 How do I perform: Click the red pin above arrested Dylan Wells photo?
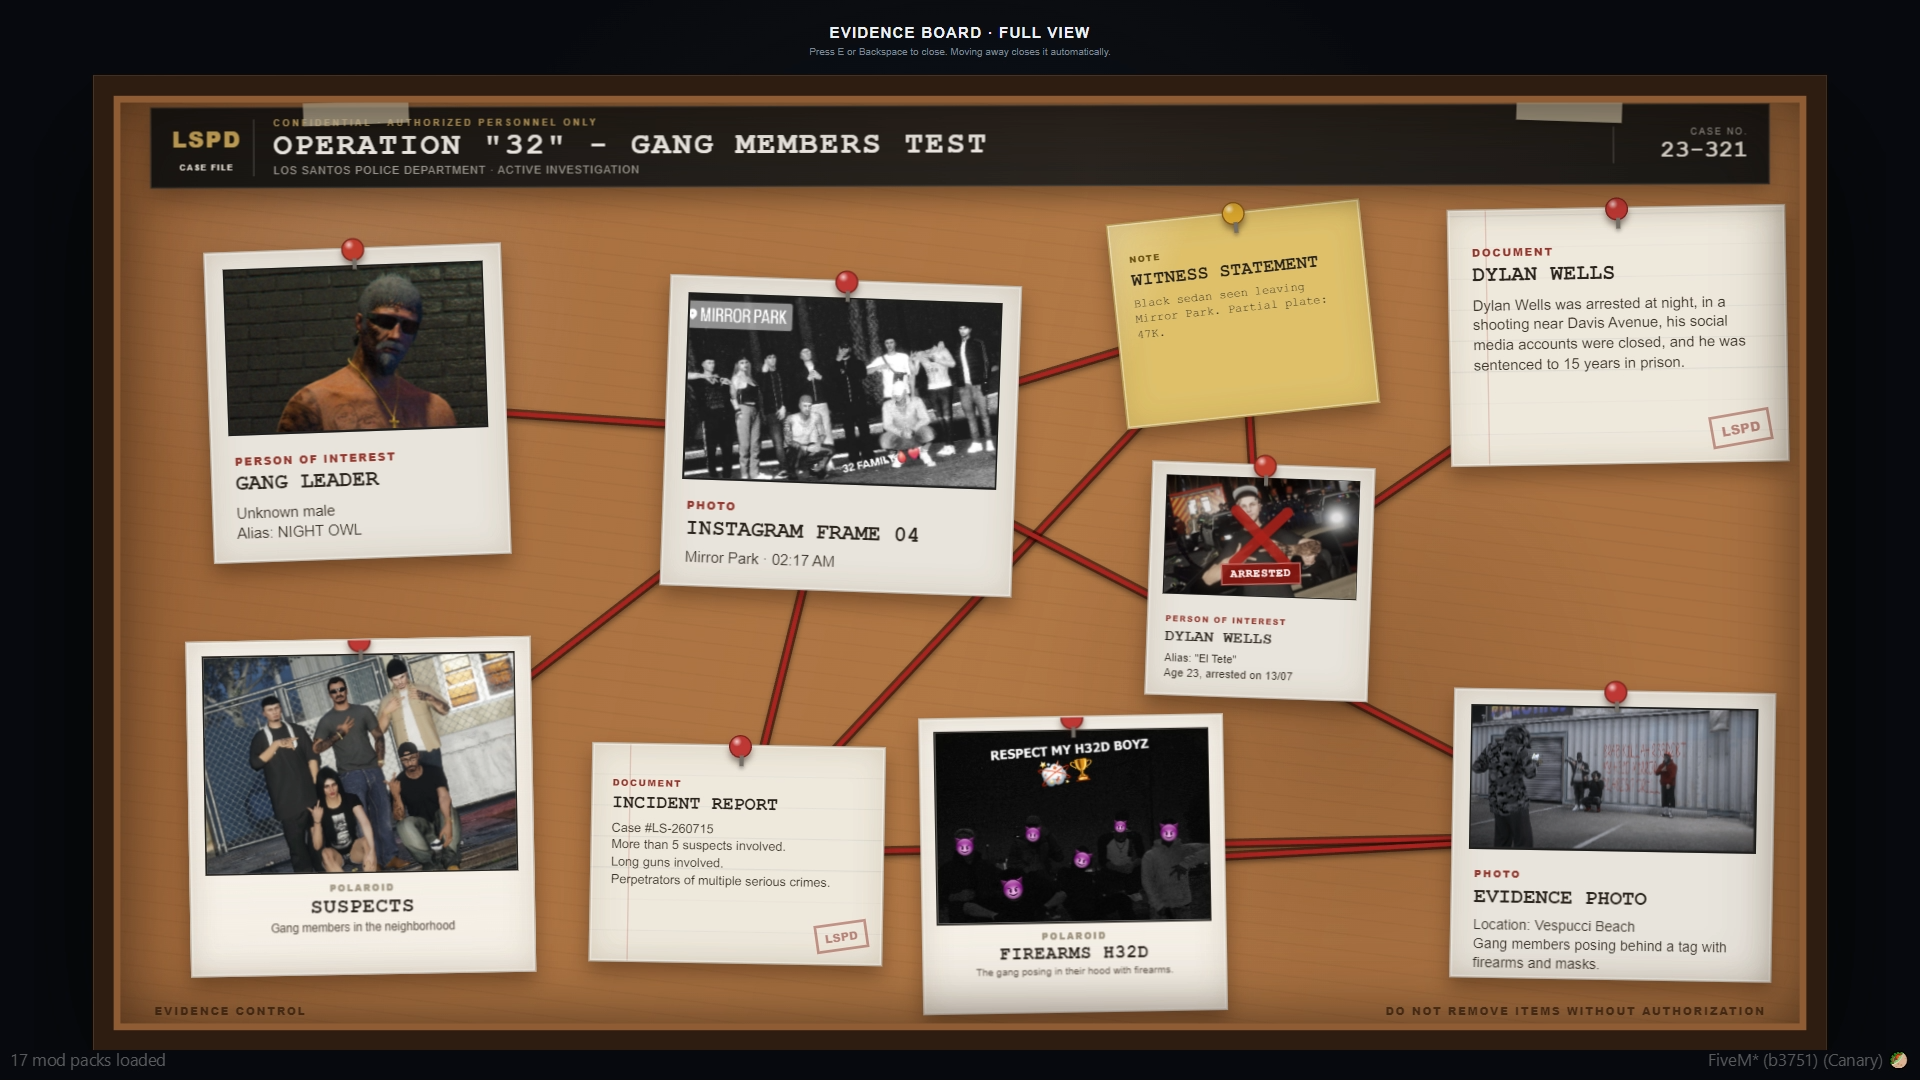1265,466
